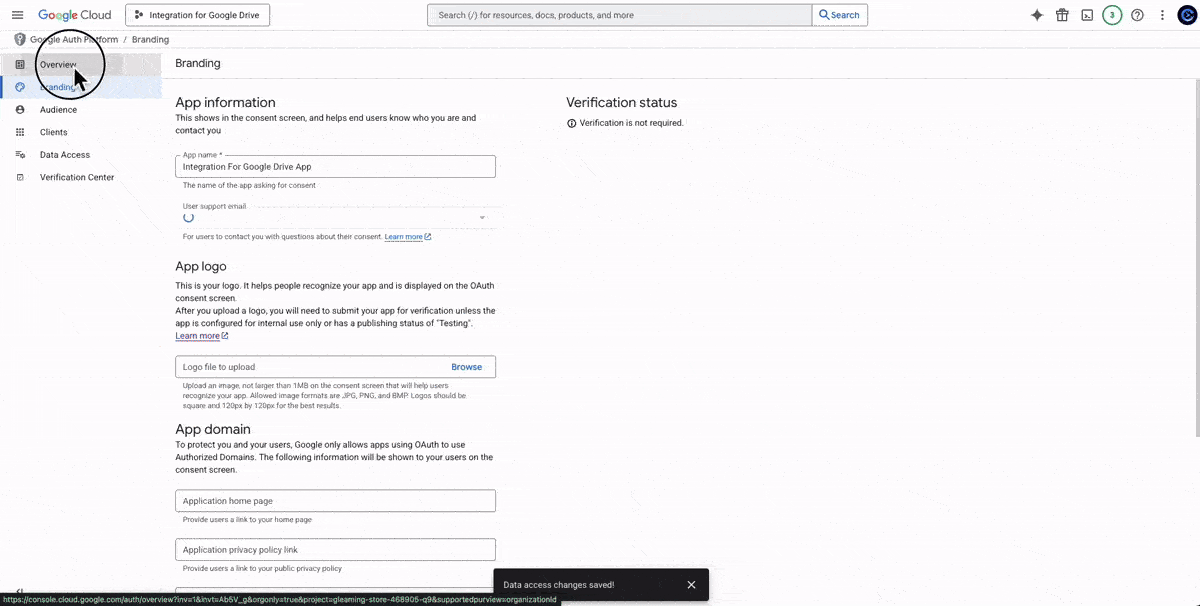Click the App domain heading
The height and width of the screenshot is (606, 1200).
pyautogui.click(x=213, y=429)
